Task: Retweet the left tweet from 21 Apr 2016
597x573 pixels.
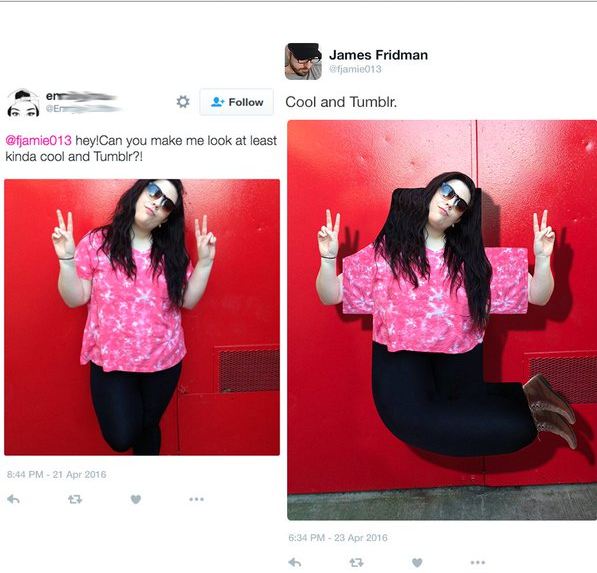Action: click(75, 499)
